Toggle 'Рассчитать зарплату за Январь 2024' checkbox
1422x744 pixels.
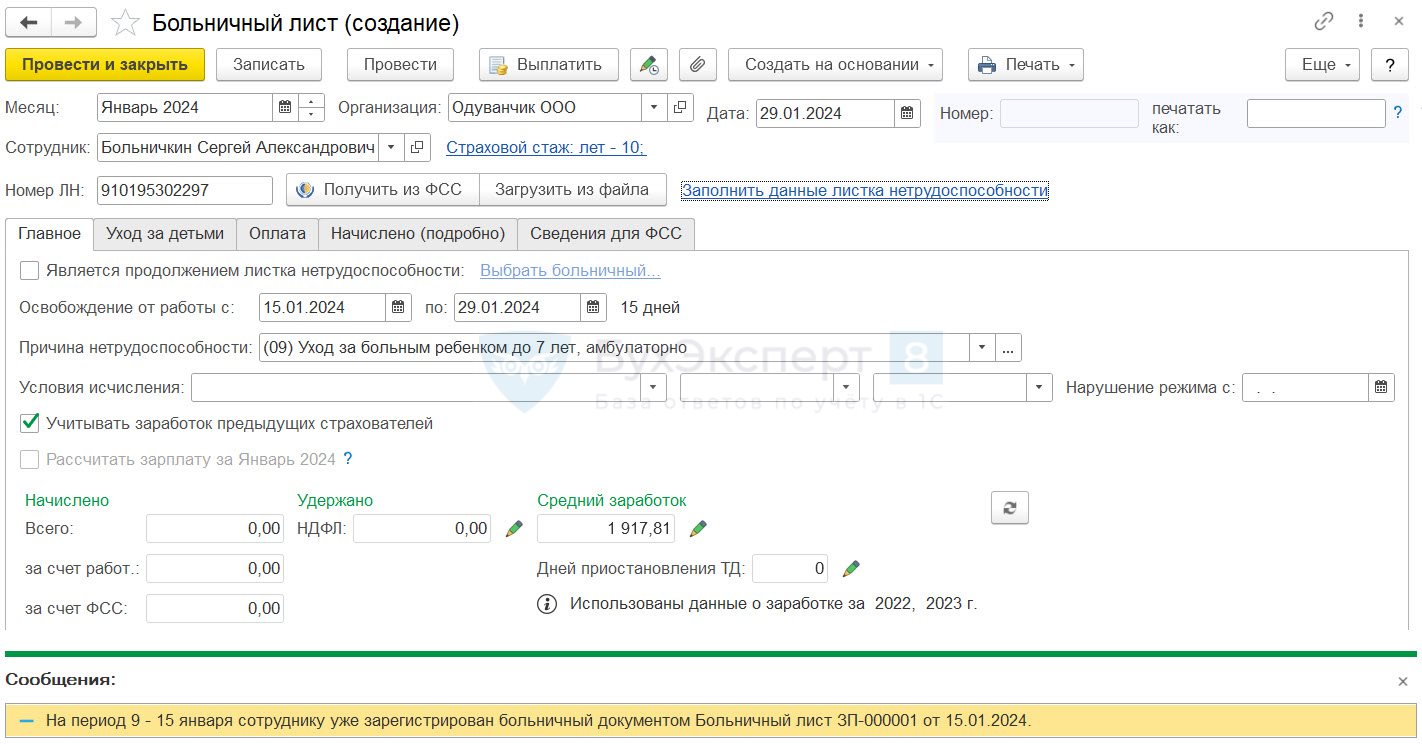click(30, 459)
